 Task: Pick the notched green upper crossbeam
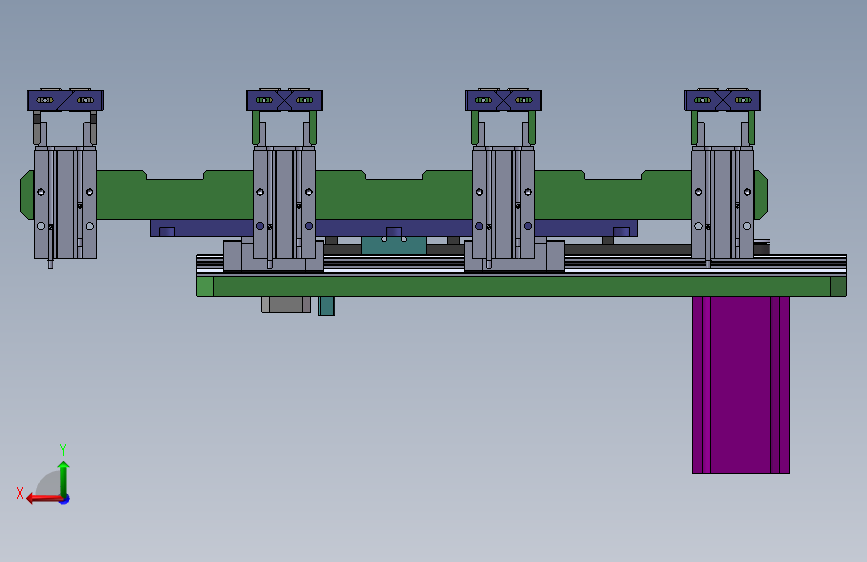coord(394,195)
